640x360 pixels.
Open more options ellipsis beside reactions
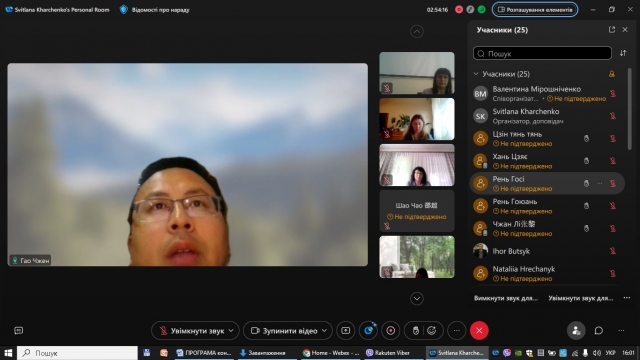457,331
